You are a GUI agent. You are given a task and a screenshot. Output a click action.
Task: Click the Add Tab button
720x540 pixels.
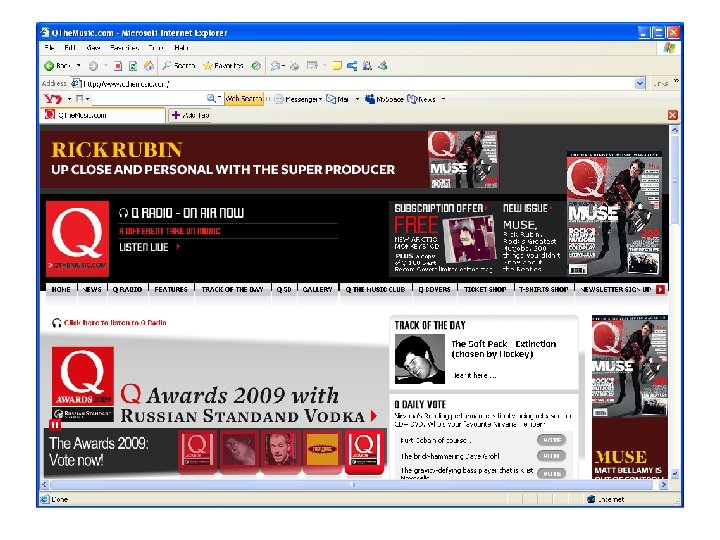(x=191, y=115)
